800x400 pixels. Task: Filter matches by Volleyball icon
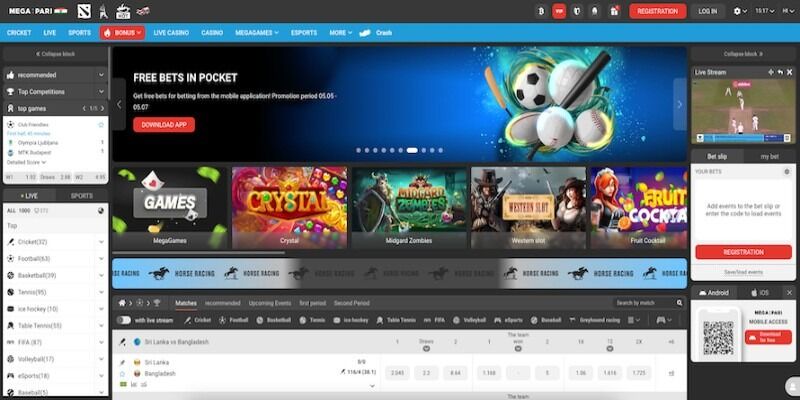point(456,320)
